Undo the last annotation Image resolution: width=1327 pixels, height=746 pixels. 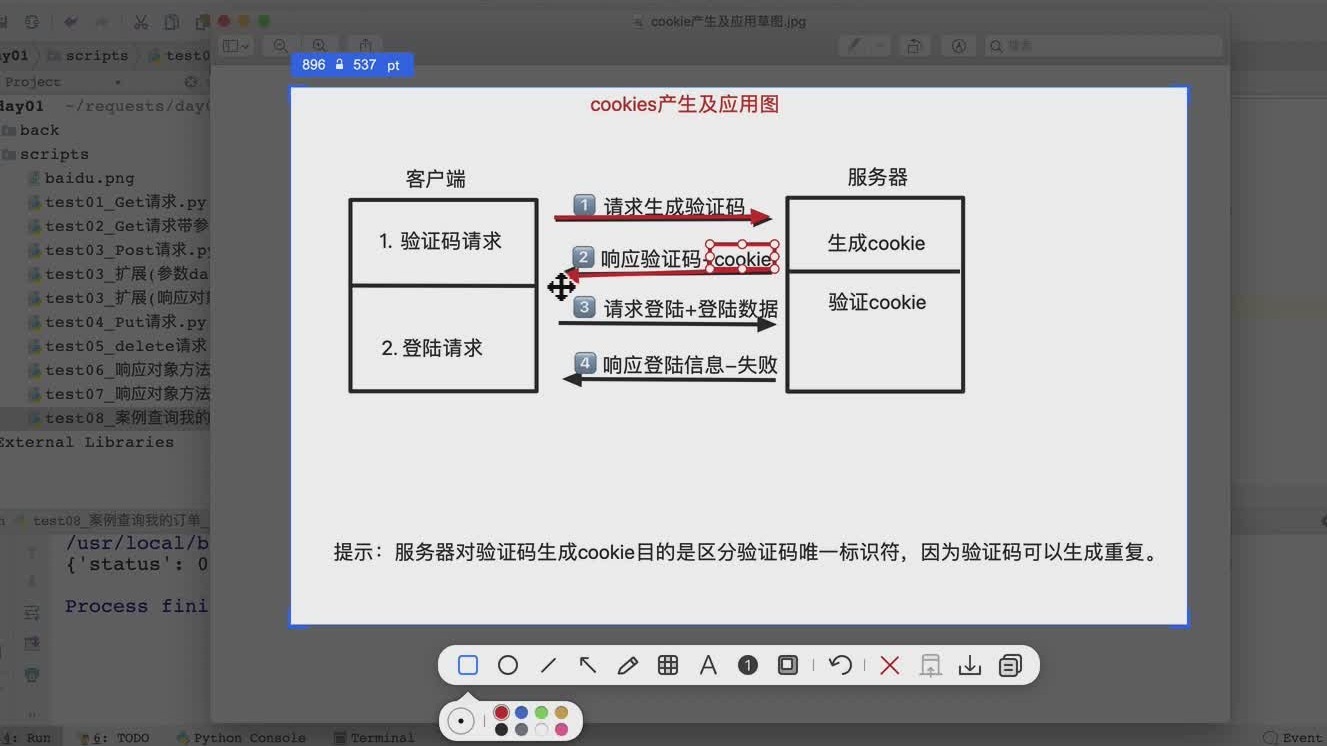(840, 664)
